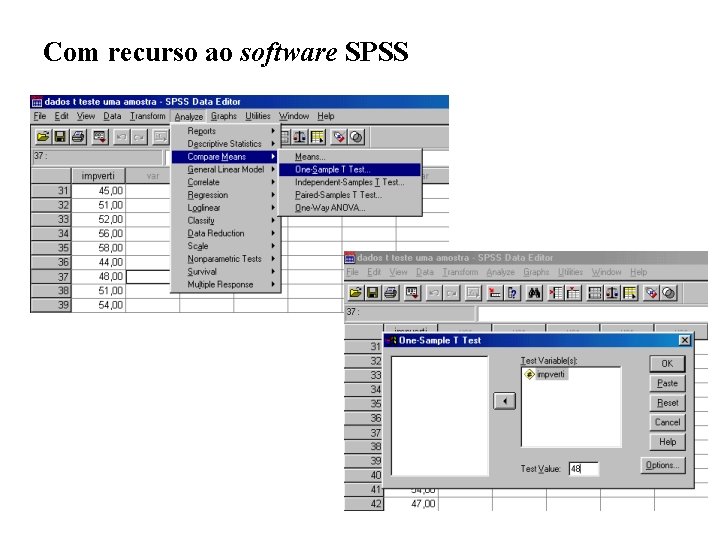Click the Go to Case icon in the right window
This screenshot has height=540, width=720.
click(495, 292)
